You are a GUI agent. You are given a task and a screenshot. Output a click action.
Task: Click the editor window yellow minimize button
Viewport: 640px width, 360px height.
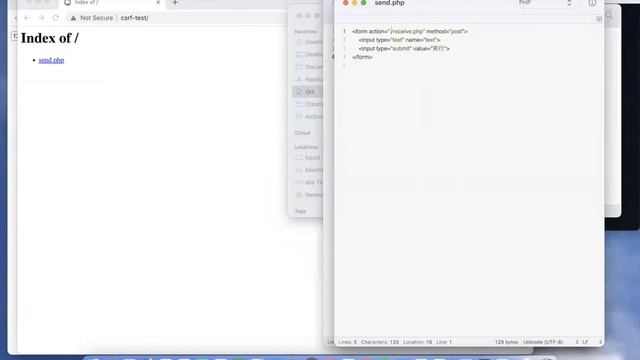tap(354, 2)
